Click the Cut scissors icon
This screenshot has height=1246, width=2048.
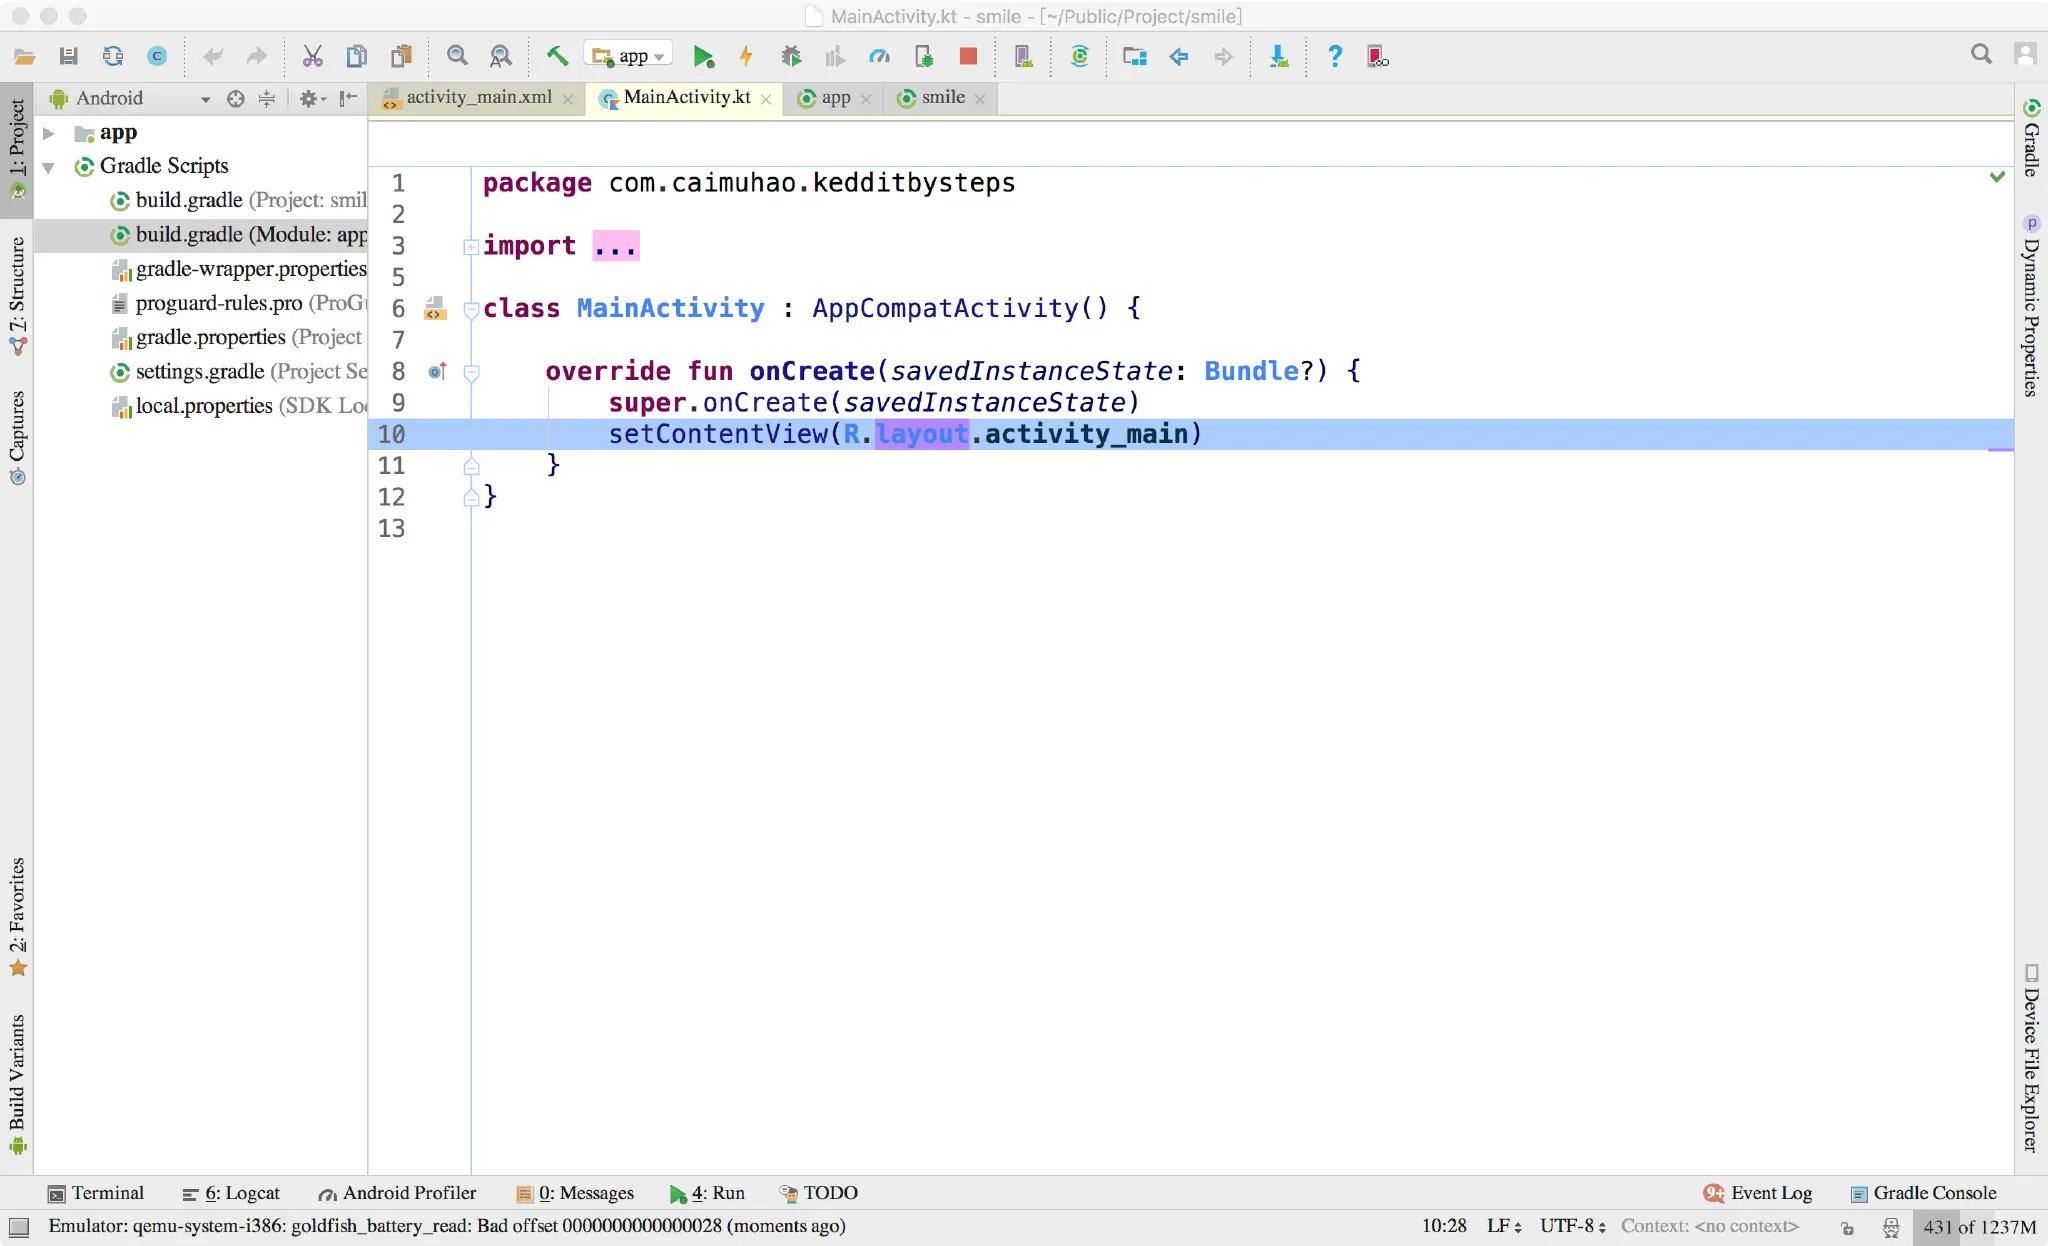313,57
